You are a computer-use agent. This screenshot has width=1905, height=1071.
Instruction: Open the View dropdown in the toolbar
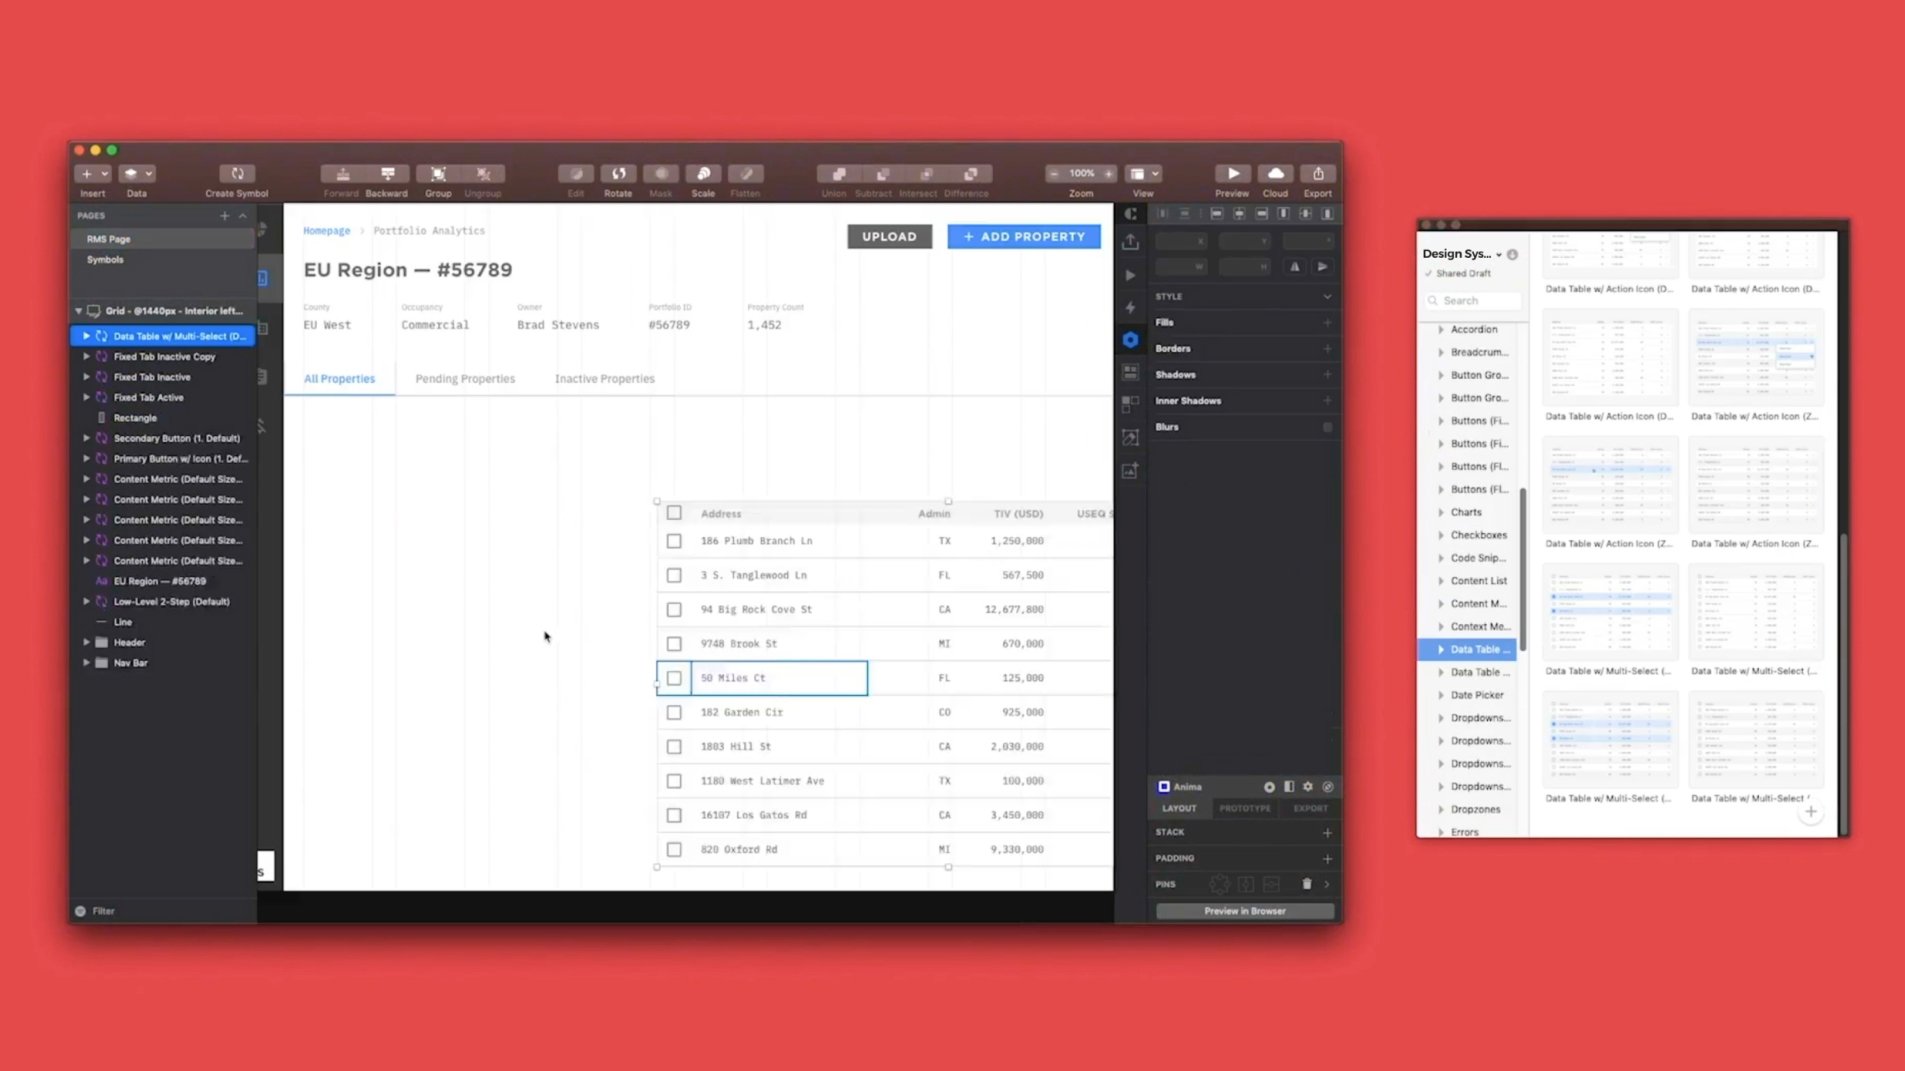click(x=1142, y=173)
